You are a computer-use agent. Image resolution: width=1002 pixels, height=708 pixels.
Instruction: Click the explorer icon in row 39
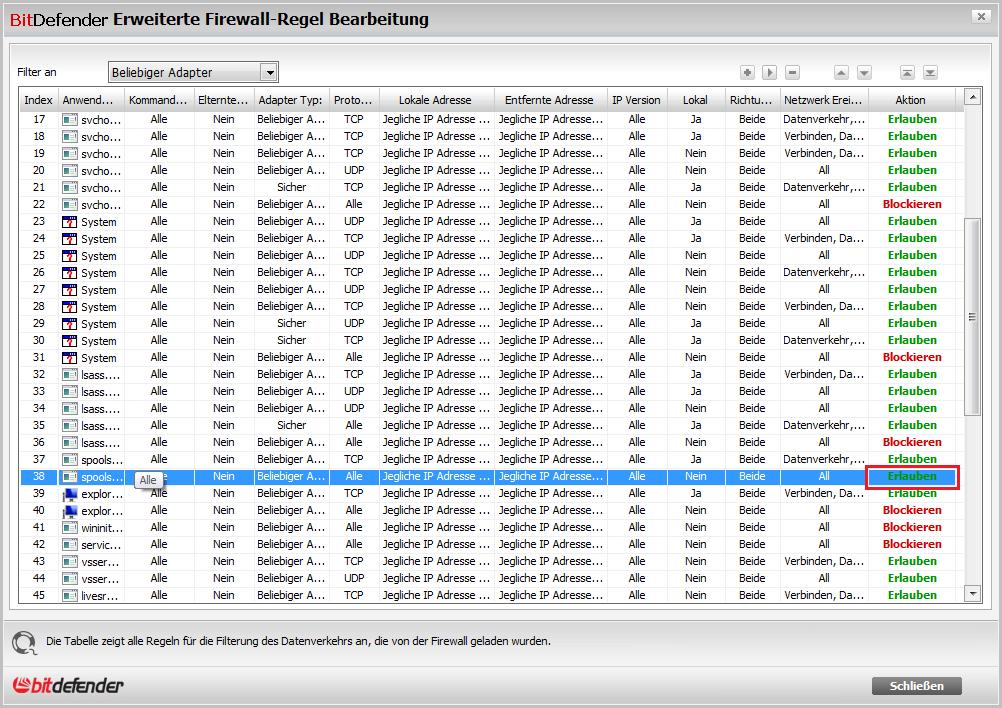tap(70, 494)
